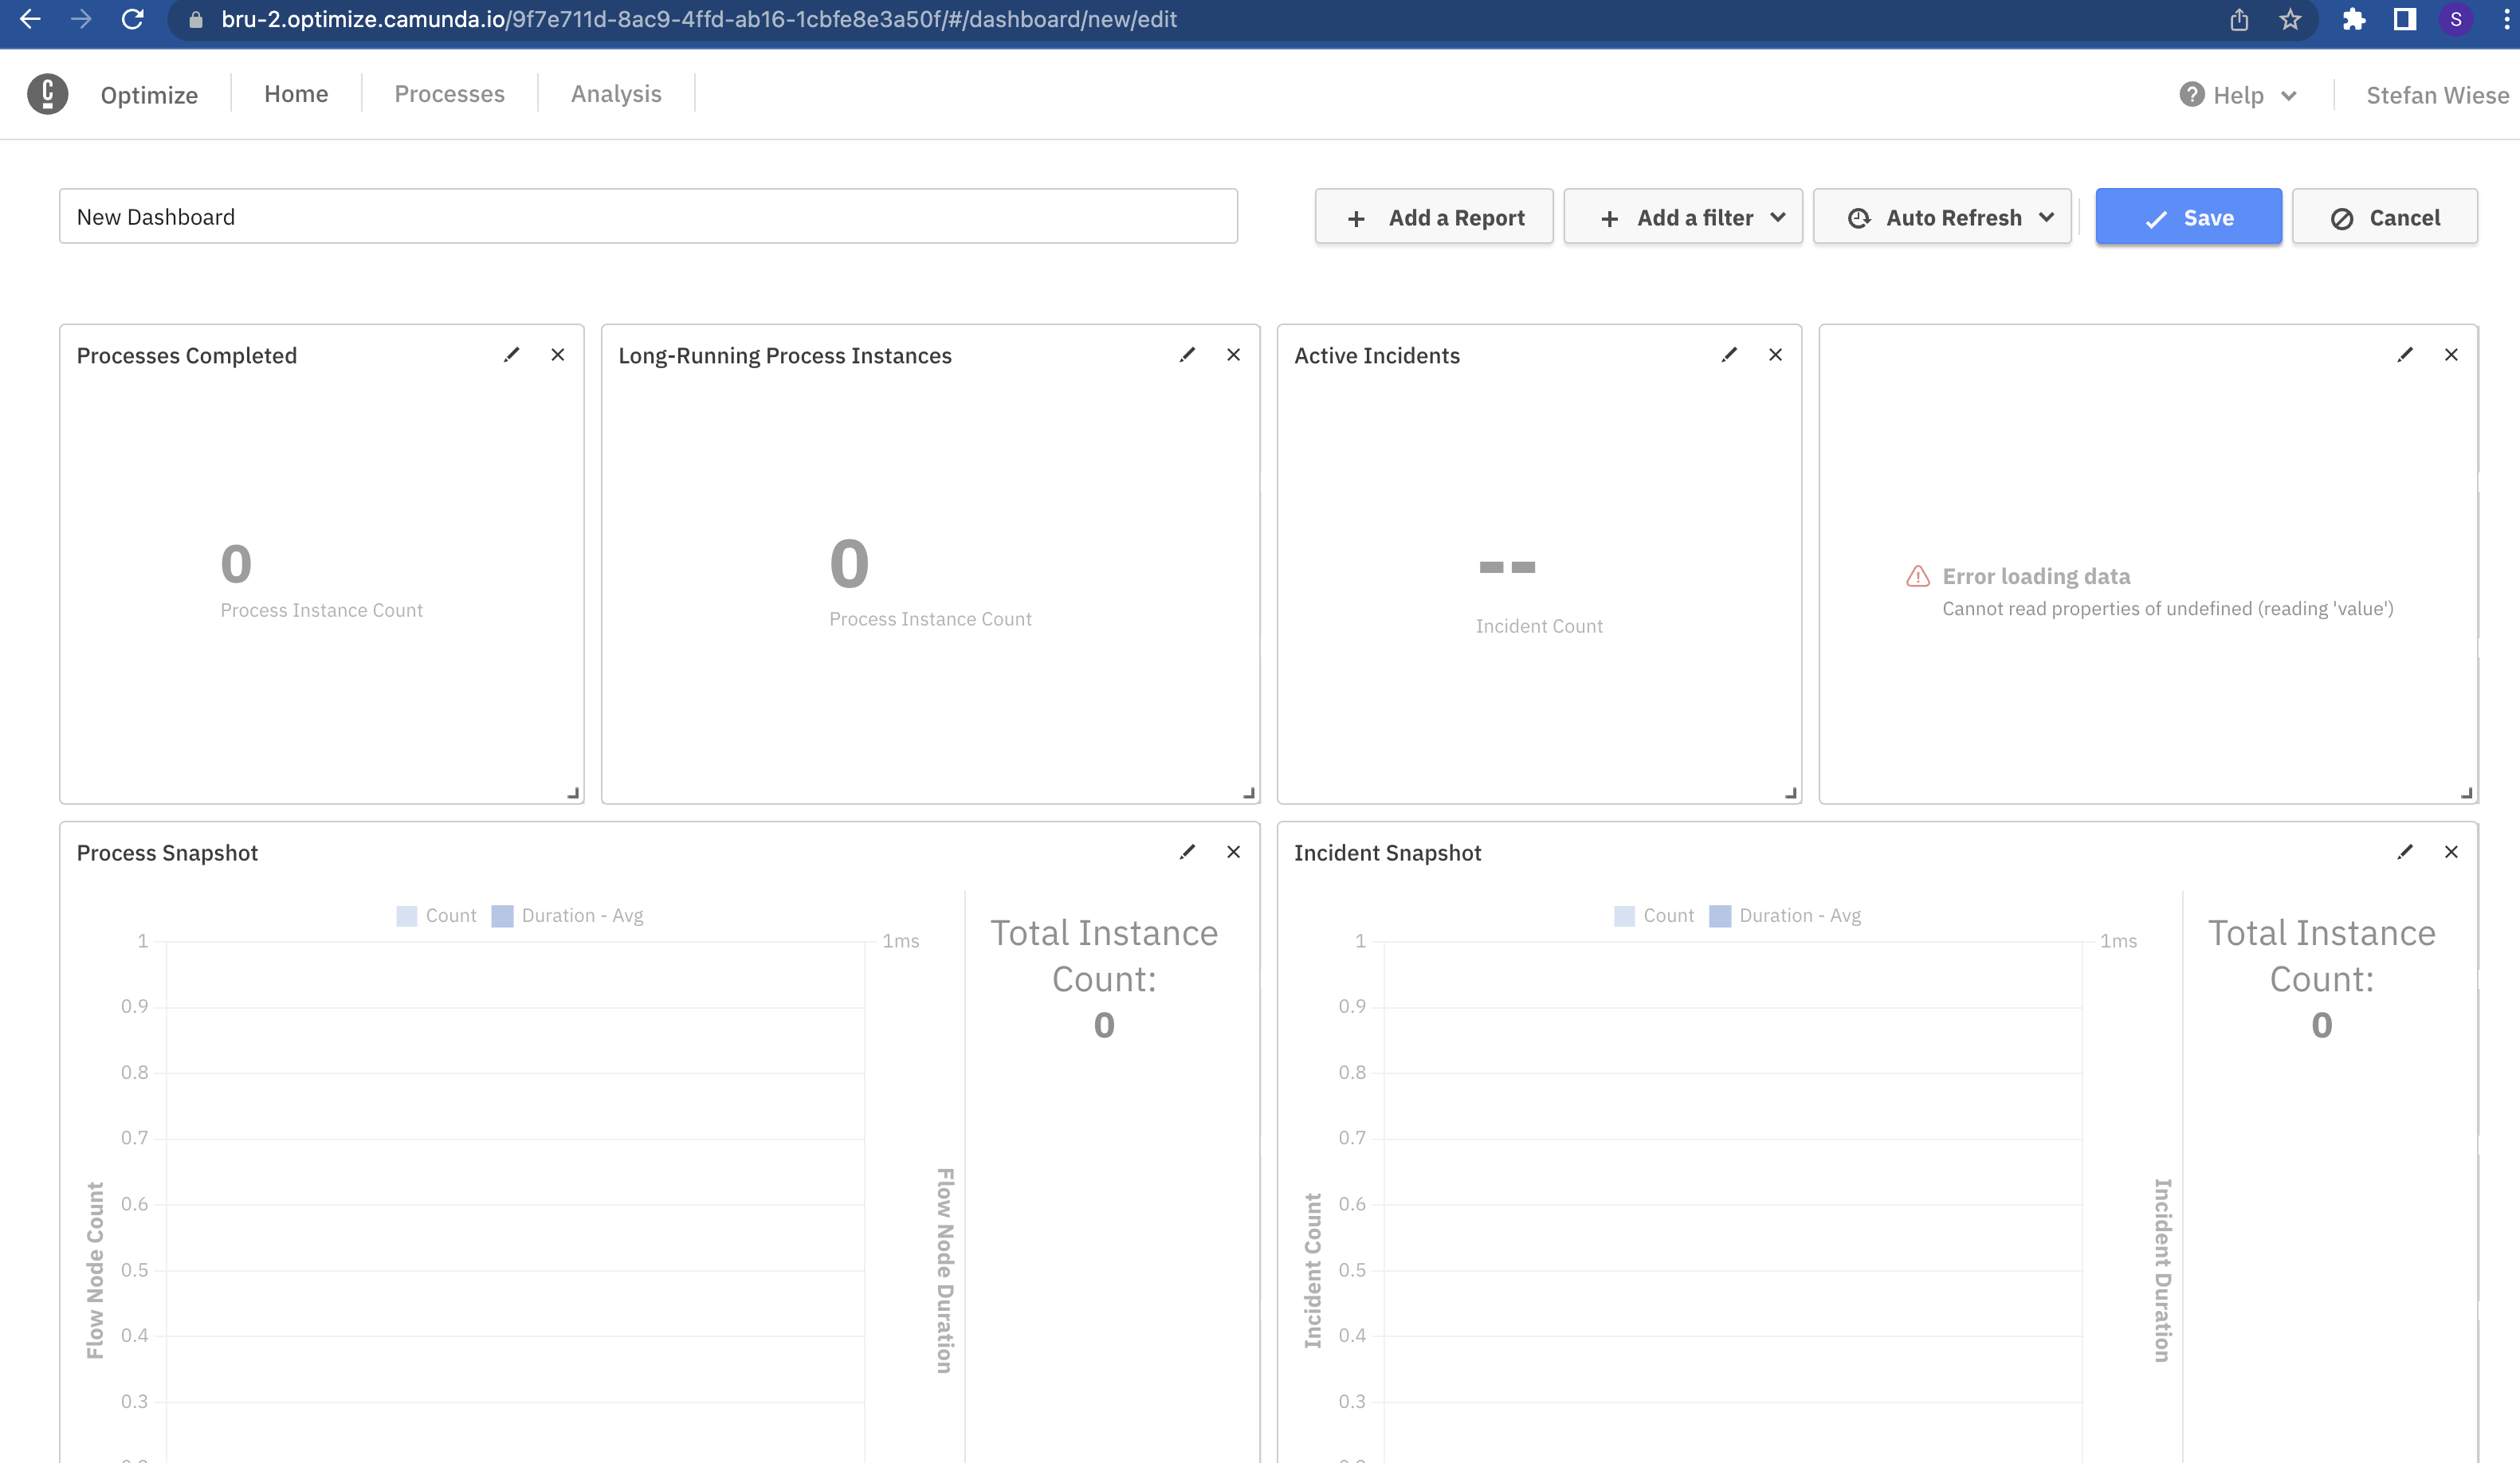Viewport: 2520px width, 1463px height.
Task: Open browser extensions puzzle icon
Action: coord(2353,20)
